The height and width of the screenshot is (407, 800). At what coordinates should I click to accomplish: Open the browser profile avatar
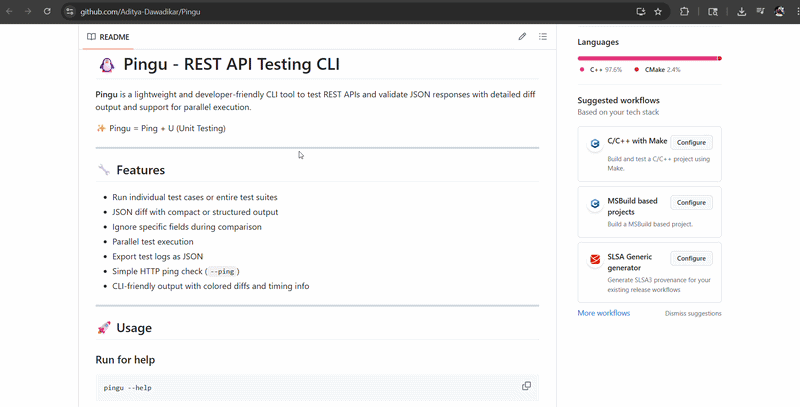tap(779, 12)
